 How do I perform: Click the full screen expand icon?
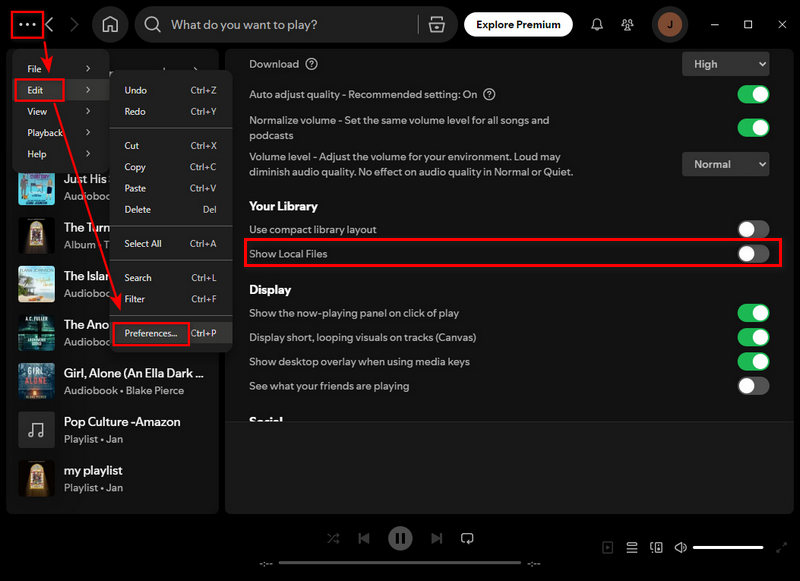(x=781, y=547)
